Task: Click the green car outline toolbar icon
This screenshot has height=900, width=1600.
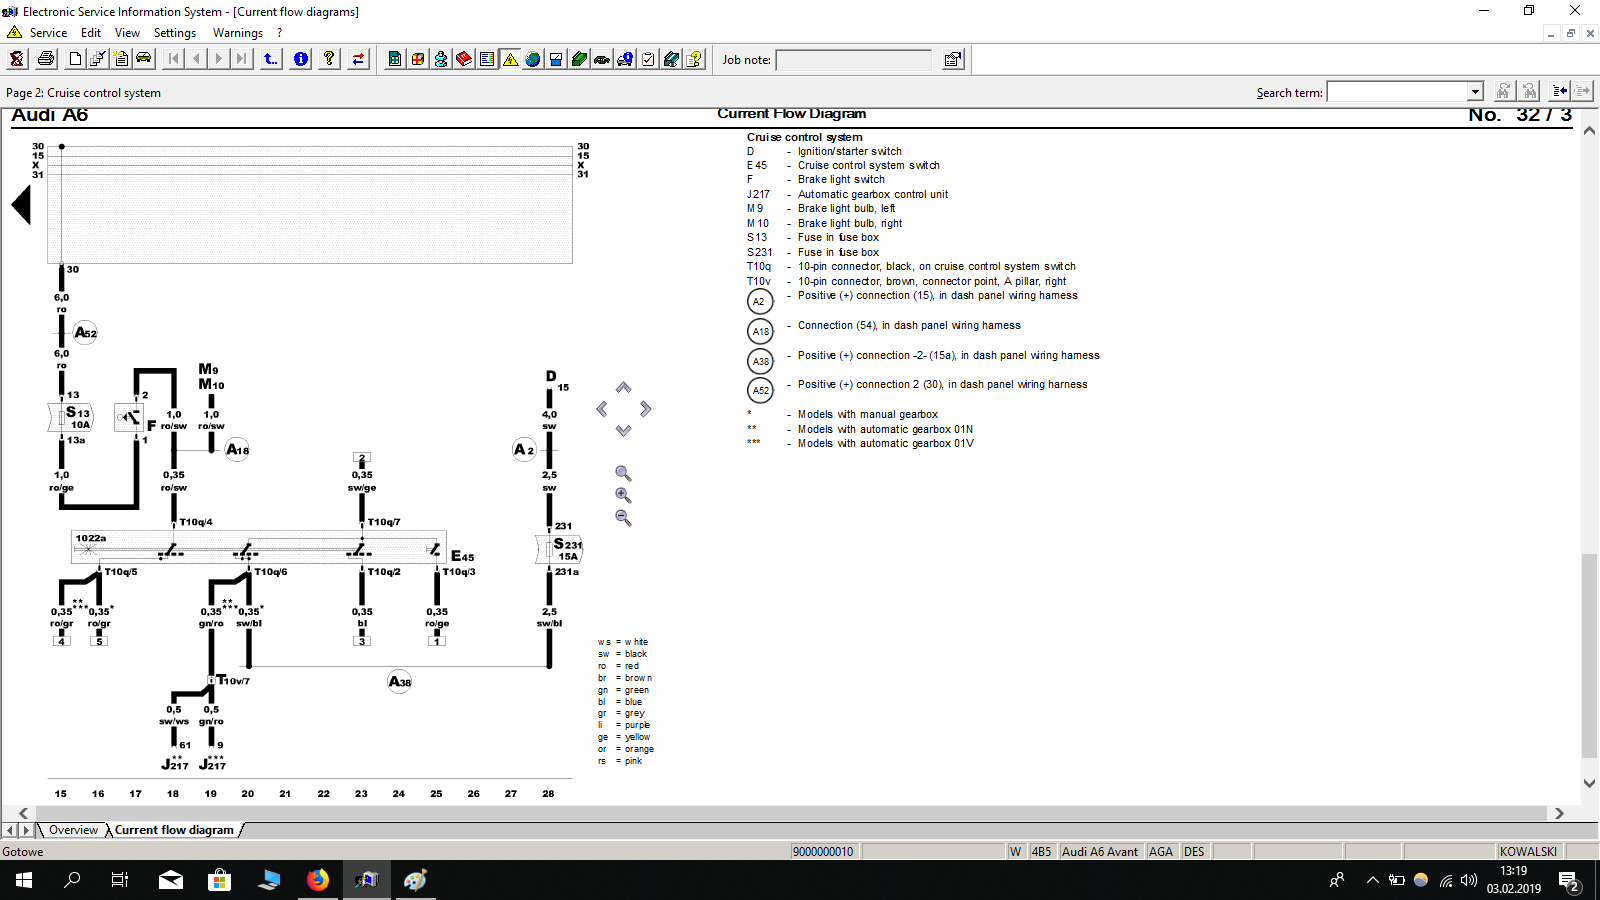Action: [602, 59]
